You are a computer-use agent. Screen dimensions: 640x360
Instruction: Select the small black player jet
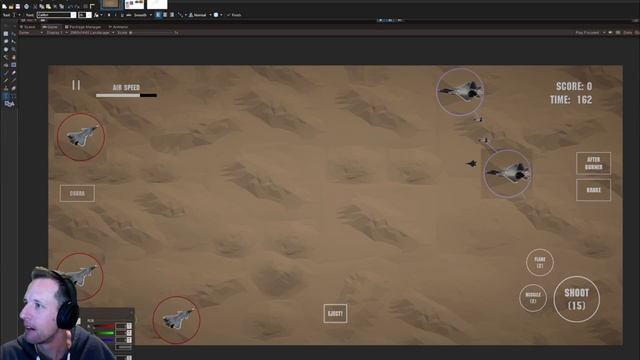click(471, 164)
